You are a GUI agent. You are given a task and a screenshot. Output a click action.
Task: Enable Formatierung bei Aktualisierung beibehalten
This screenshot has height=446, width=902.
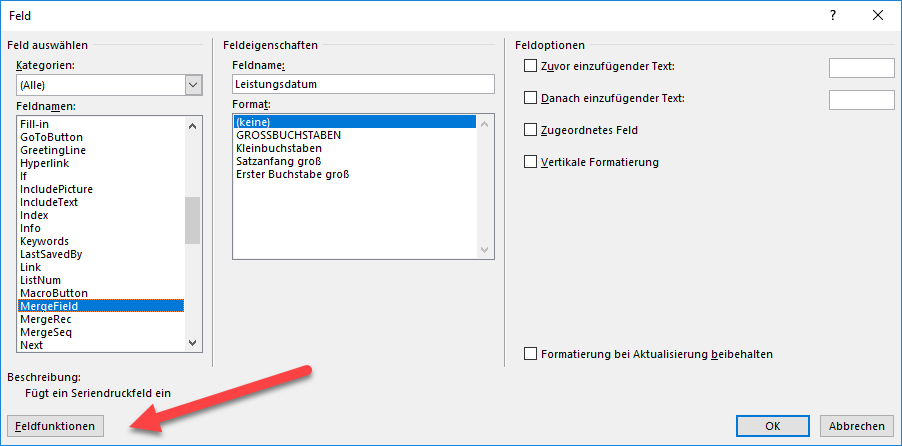[530, 353]
